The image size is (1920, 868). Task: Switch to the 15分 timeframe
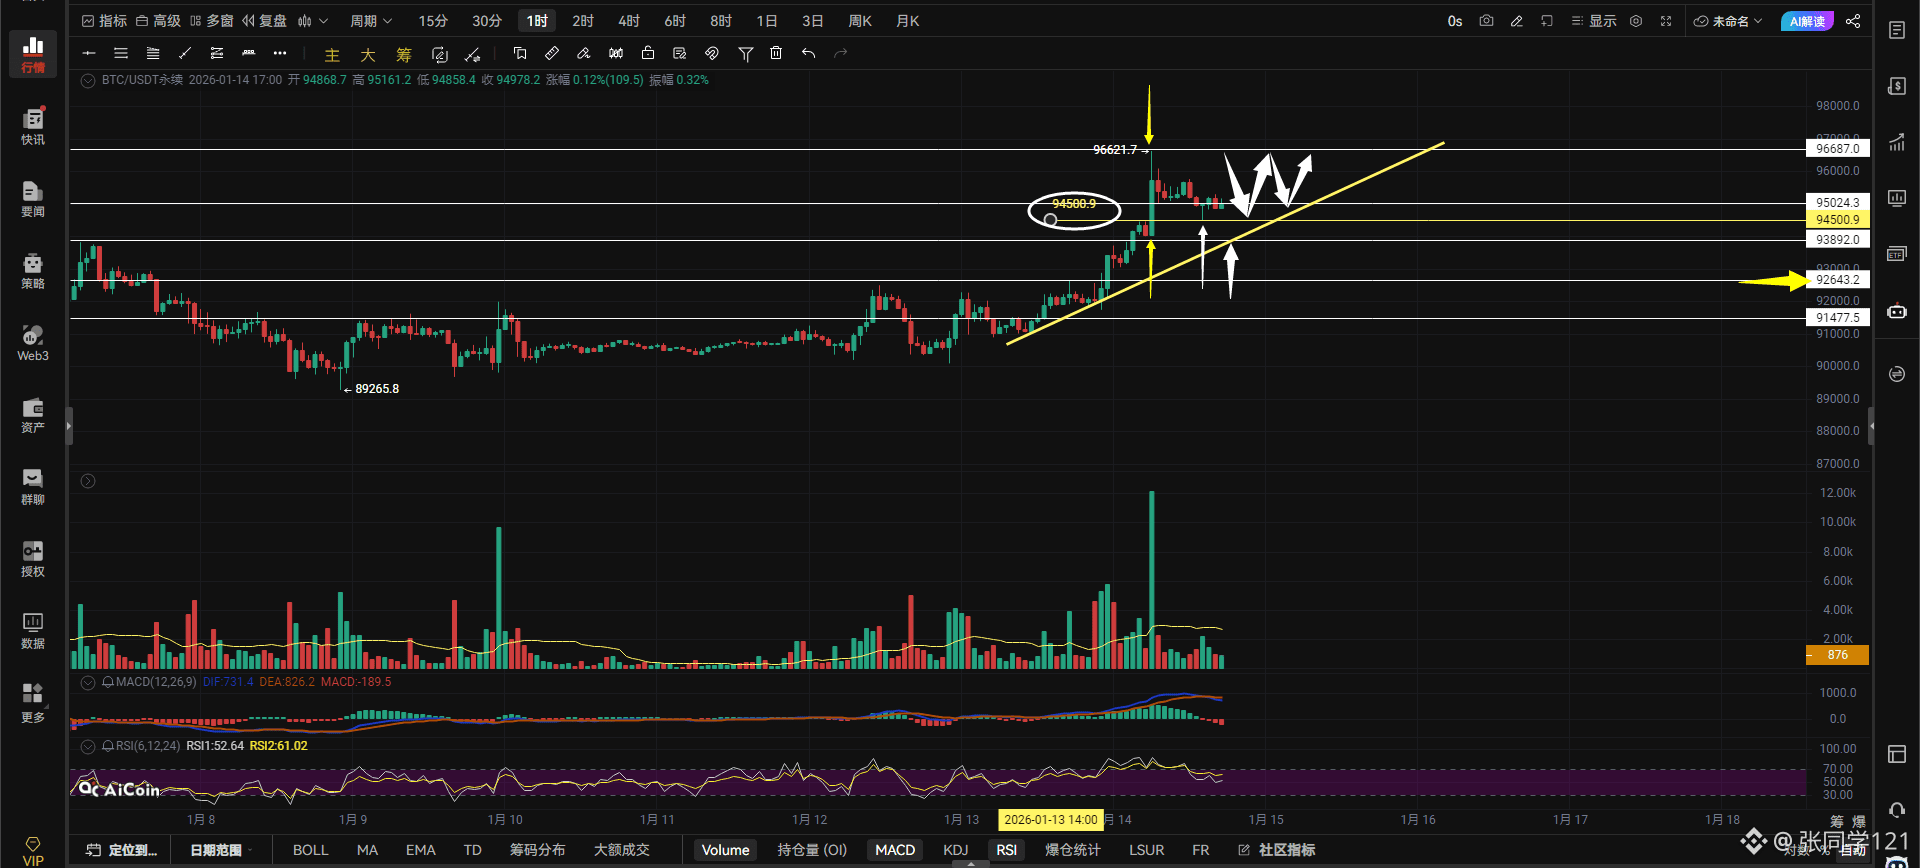pos(433,21)
